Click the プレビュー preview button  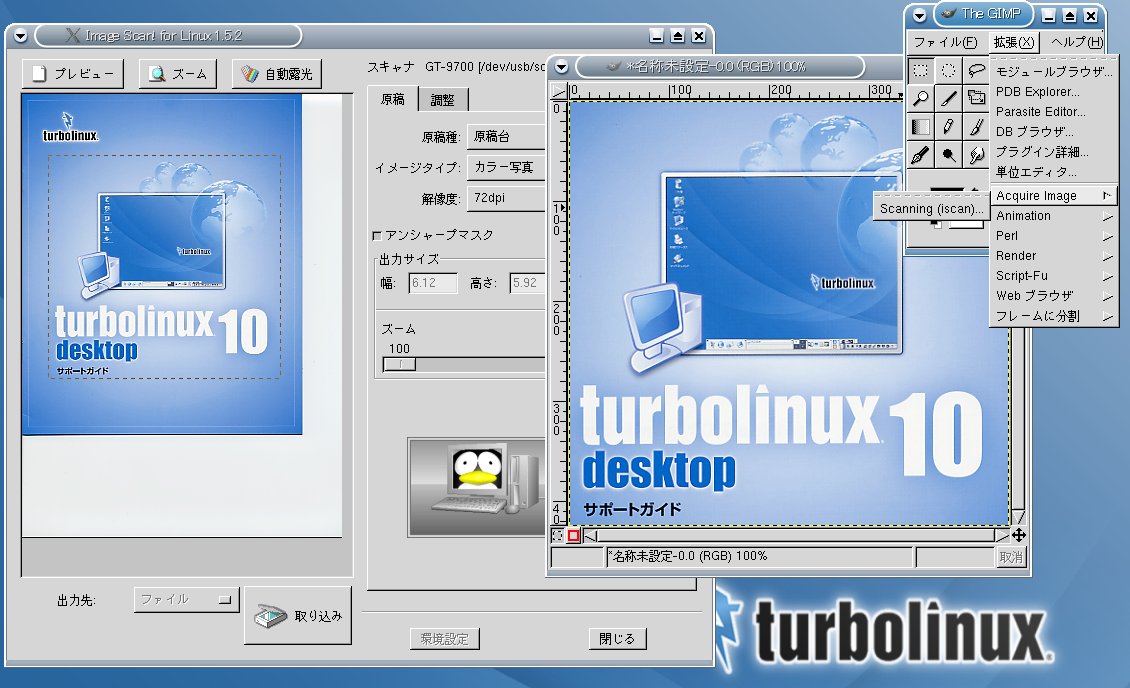pos(73,73)
